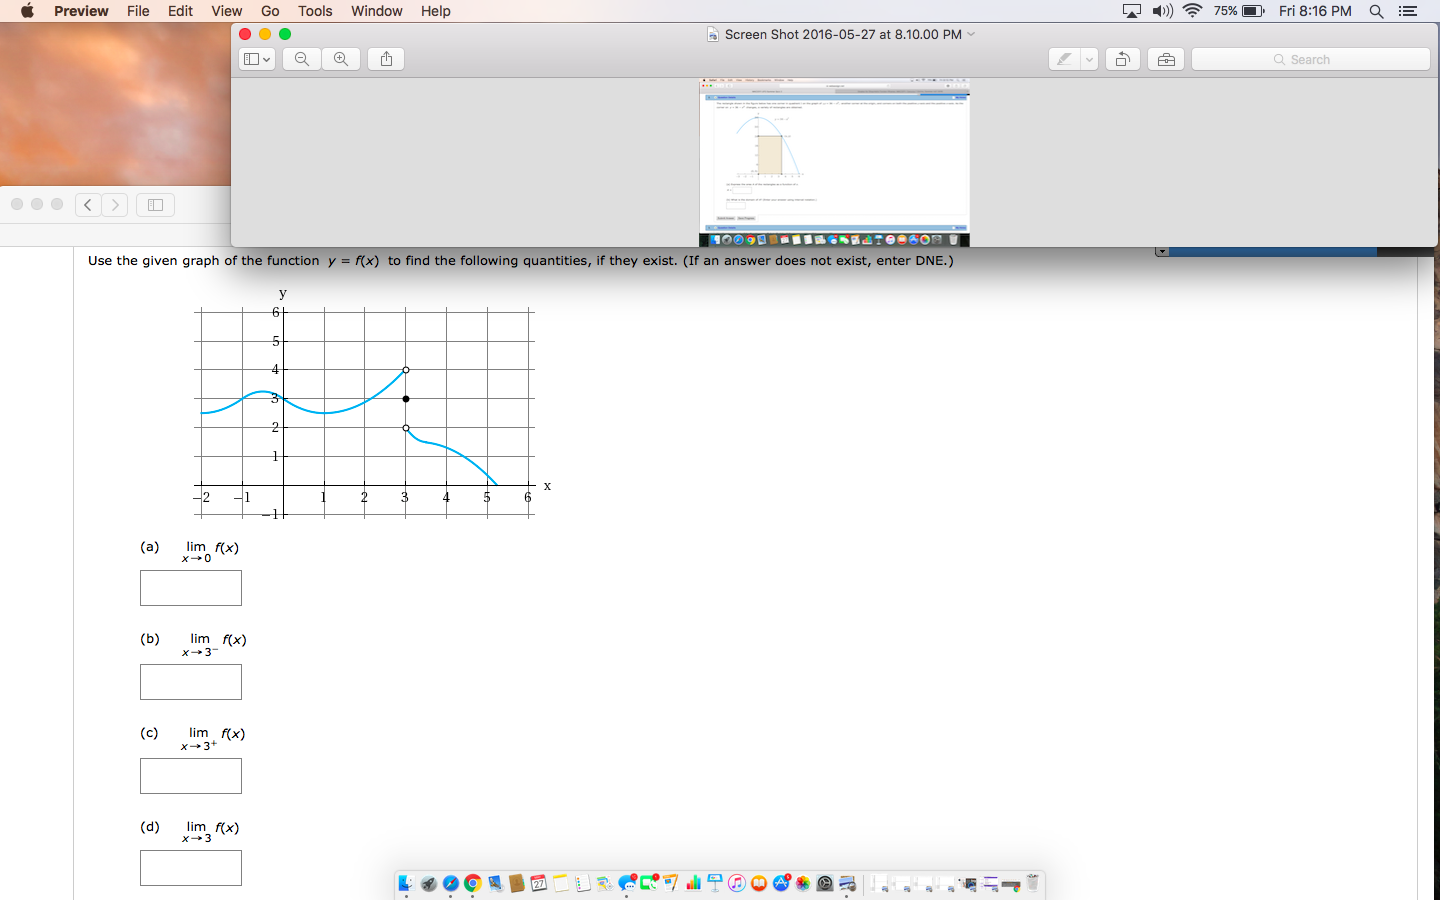This screenshot has width=1440, height=900.
Task: Open the sidebar view options dropdown
Action: click(255, 59)
